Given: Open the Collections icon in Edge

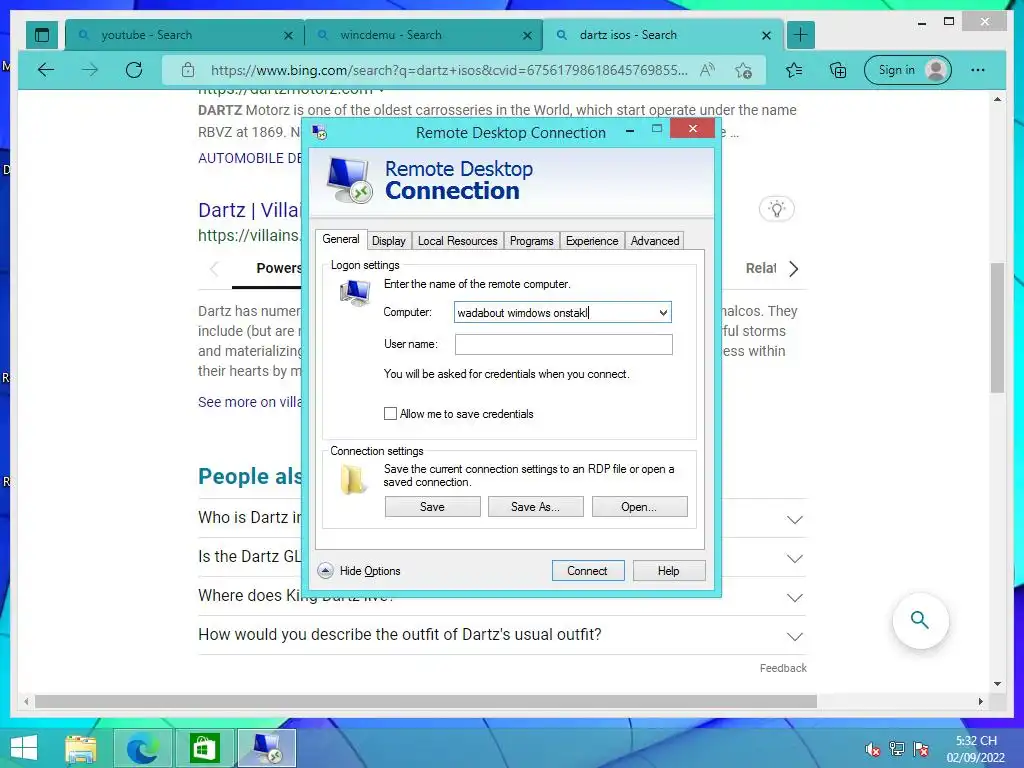Looking at the screenshot, I should (x=838, y=70).
